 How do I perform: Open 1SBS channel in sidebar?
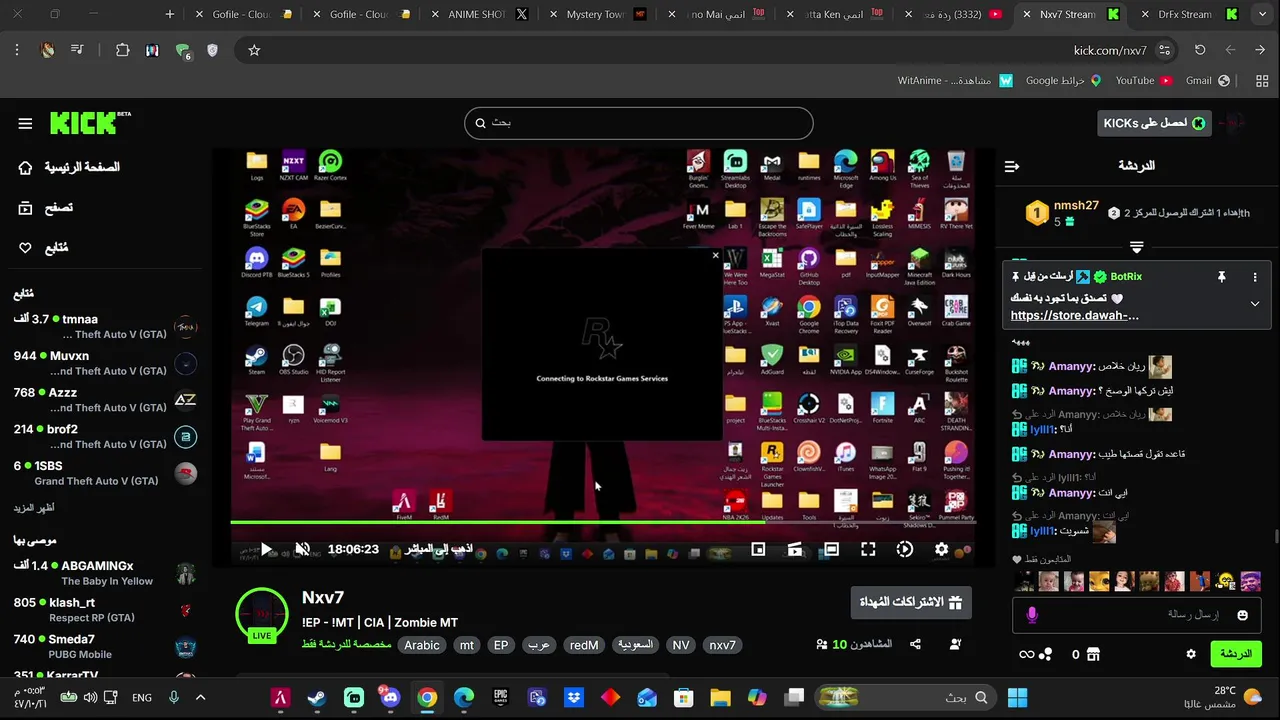coord(105,473)
